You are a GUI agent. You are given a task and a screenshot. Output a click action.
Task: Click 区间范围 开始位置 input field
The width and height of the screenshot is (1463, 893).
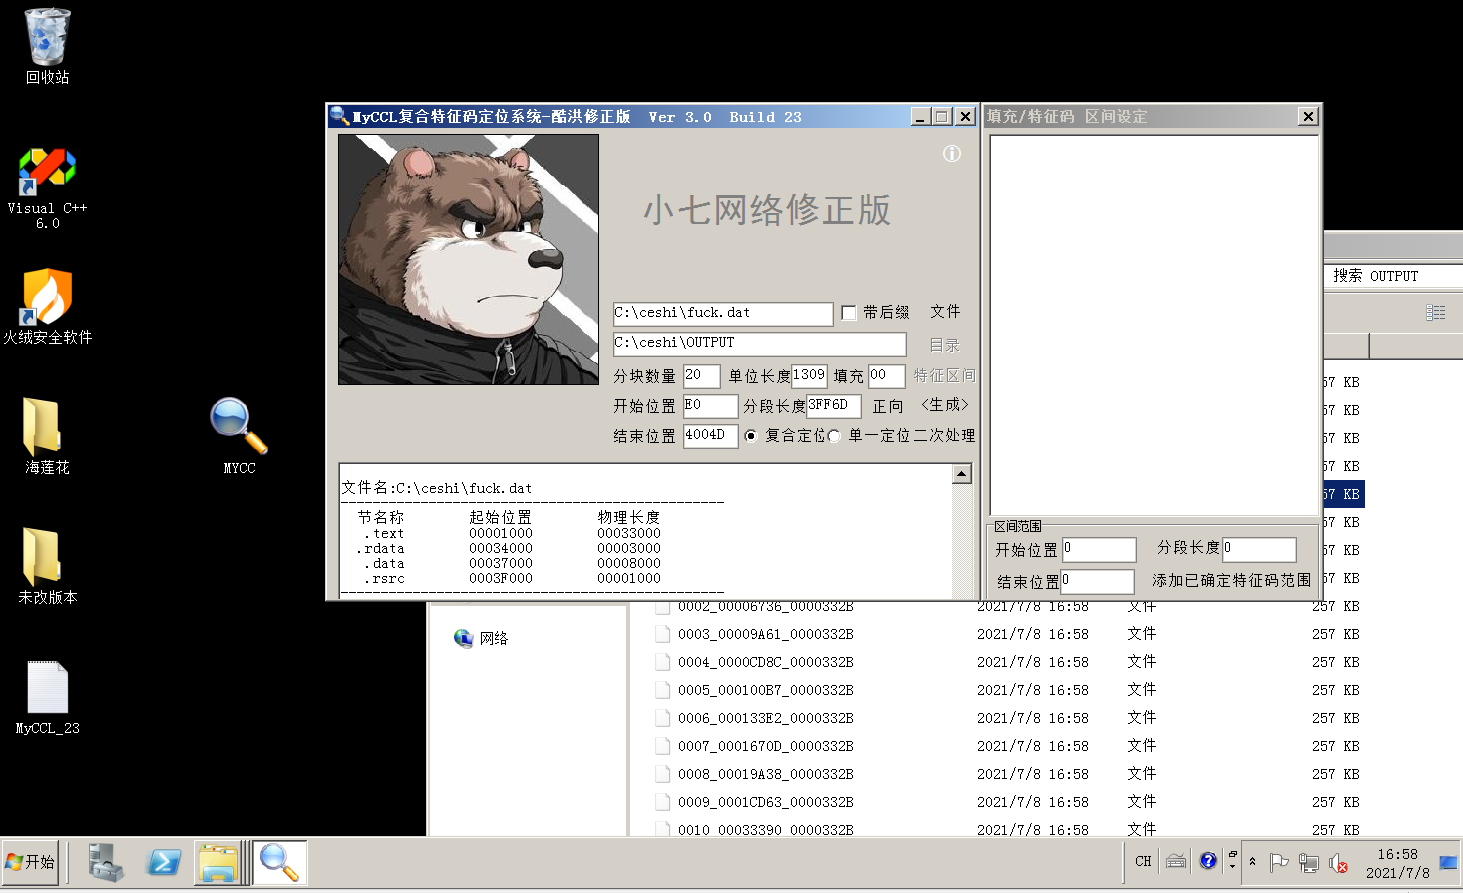pos(1099,549)
